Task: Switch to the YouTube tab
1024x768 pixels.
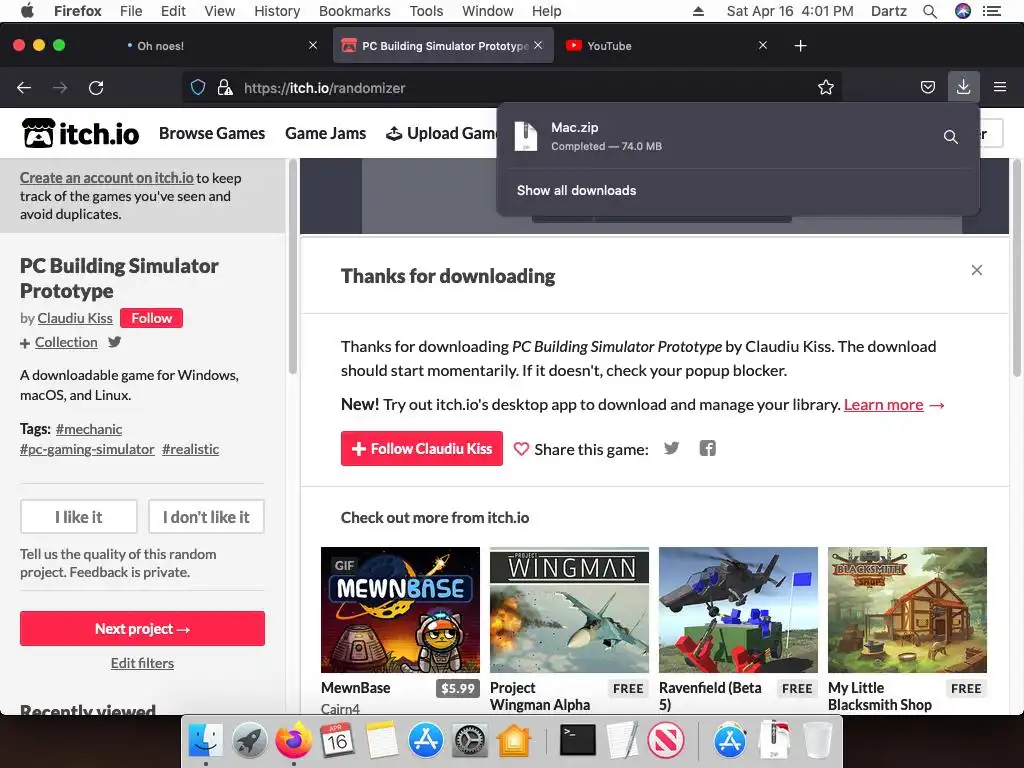Action: (x=665, y=46)
